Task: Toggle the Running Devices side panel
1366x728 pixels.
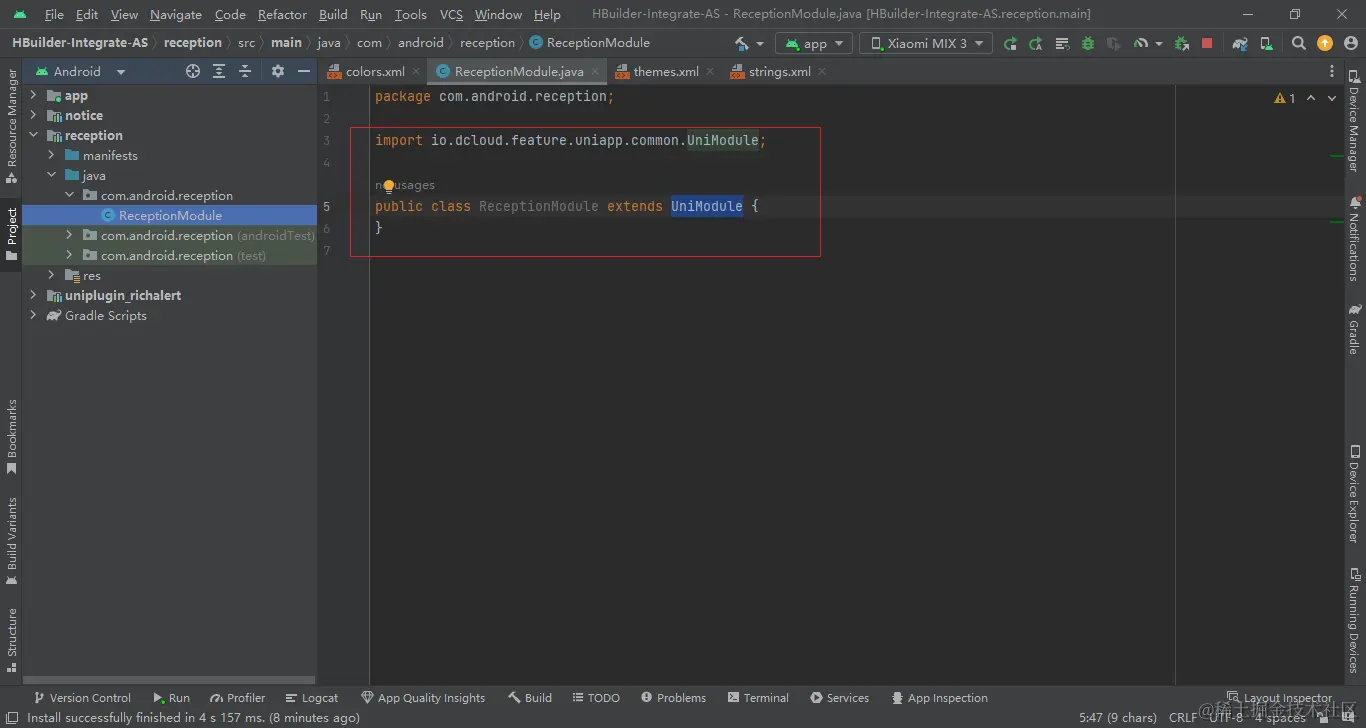Action: click(1354, 620)
